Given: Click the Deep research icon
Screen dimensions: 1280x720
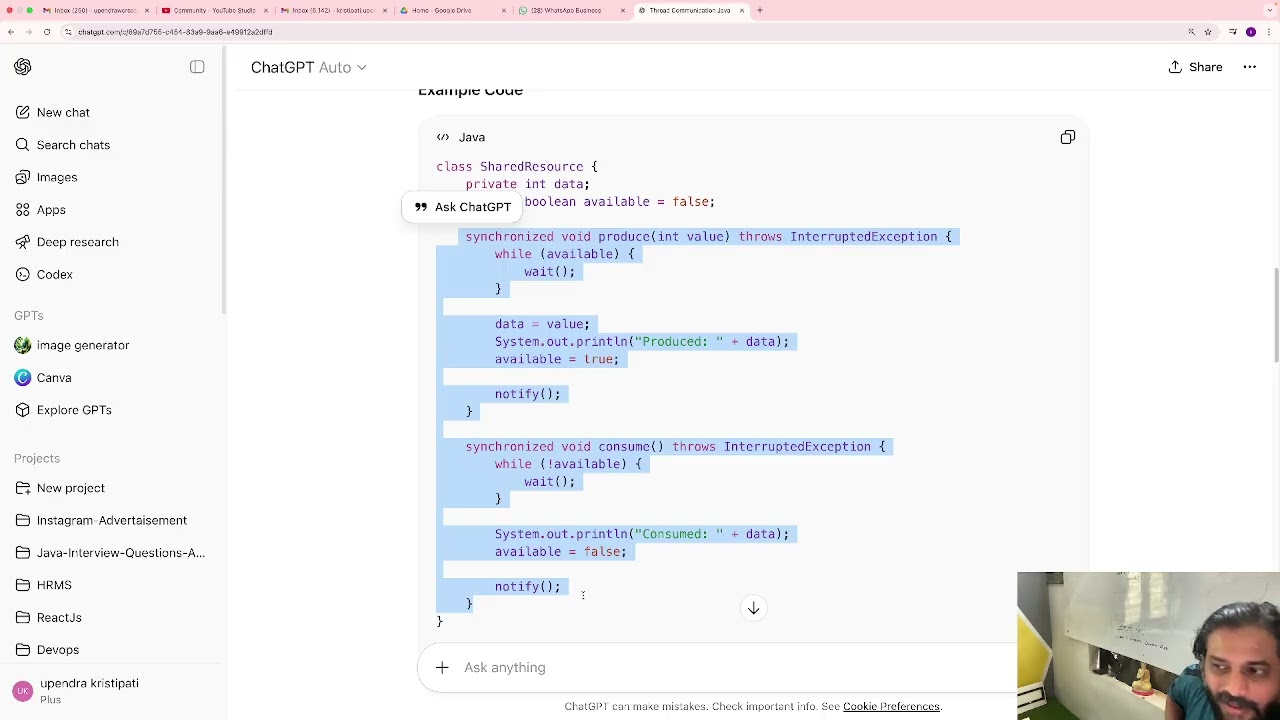Looking at the screenshot, I should 23,242.
